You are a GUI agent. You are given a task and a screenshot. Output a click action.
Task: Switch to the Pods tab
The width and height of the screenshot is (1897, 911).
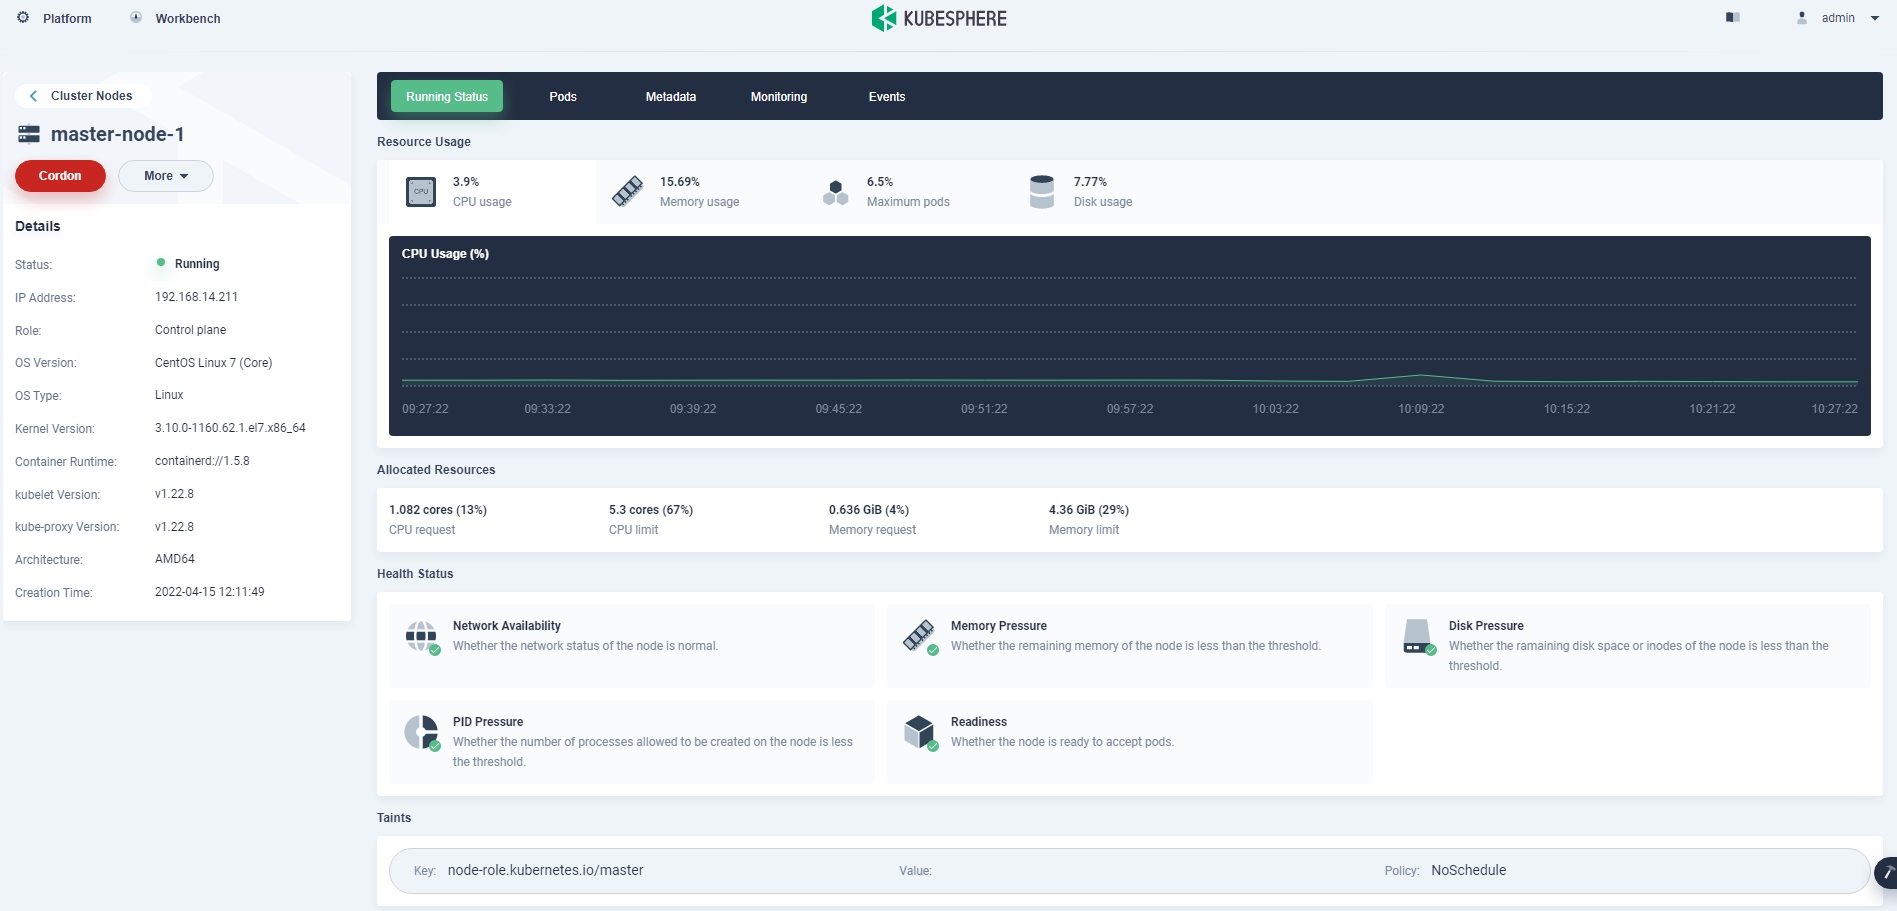[563, 97]
